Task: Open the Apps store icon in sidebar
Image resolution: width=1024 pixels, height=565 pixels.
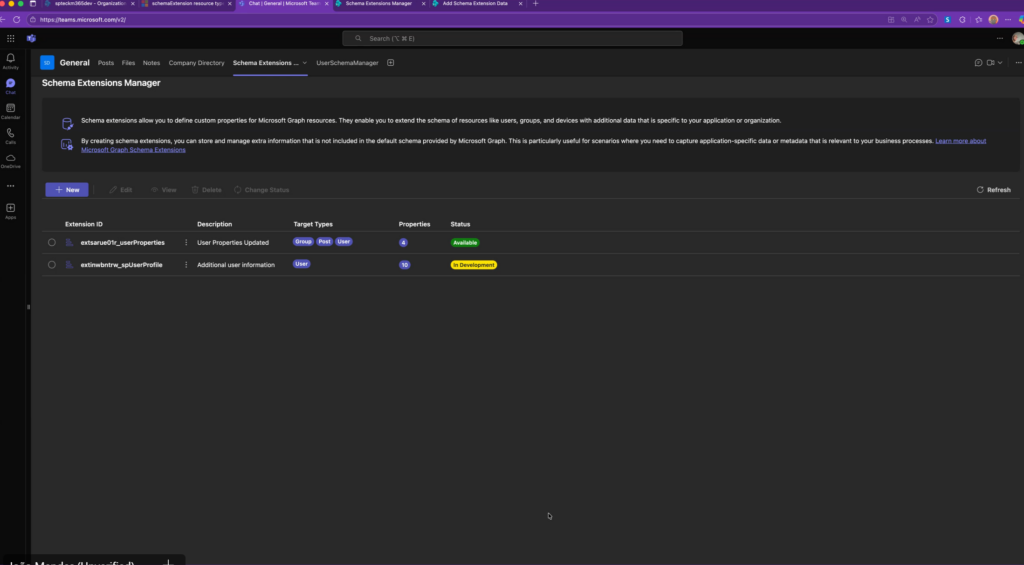Action: click(10, 211)
